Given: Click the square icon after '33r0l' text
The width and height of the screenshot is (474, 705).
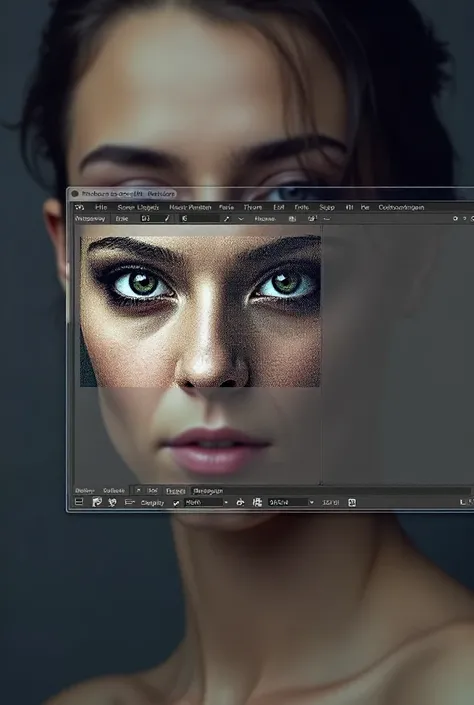Looking at the screenshot, I should [x=352, y=502].
